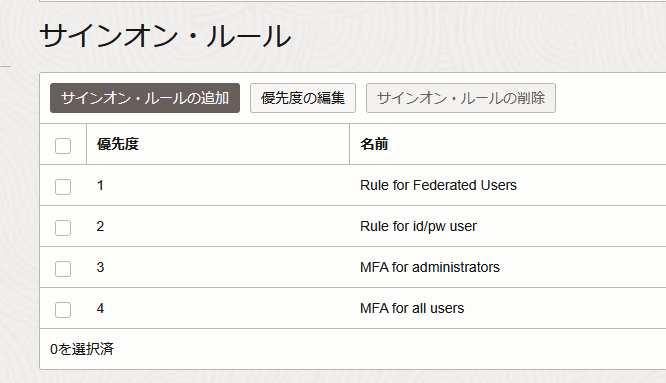Open the Rule for Federated Users rule
The image size is (666, 383).
point(438,185)
